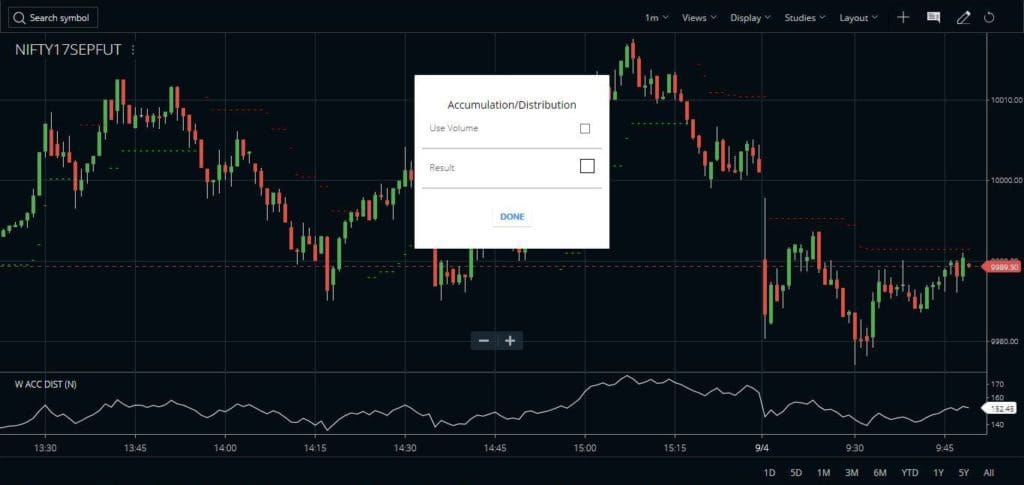Click the NIFTY17SEPFUT symbol title
Image resolution: width=1024 pixels, height=485 pixels.
(68, 50)
